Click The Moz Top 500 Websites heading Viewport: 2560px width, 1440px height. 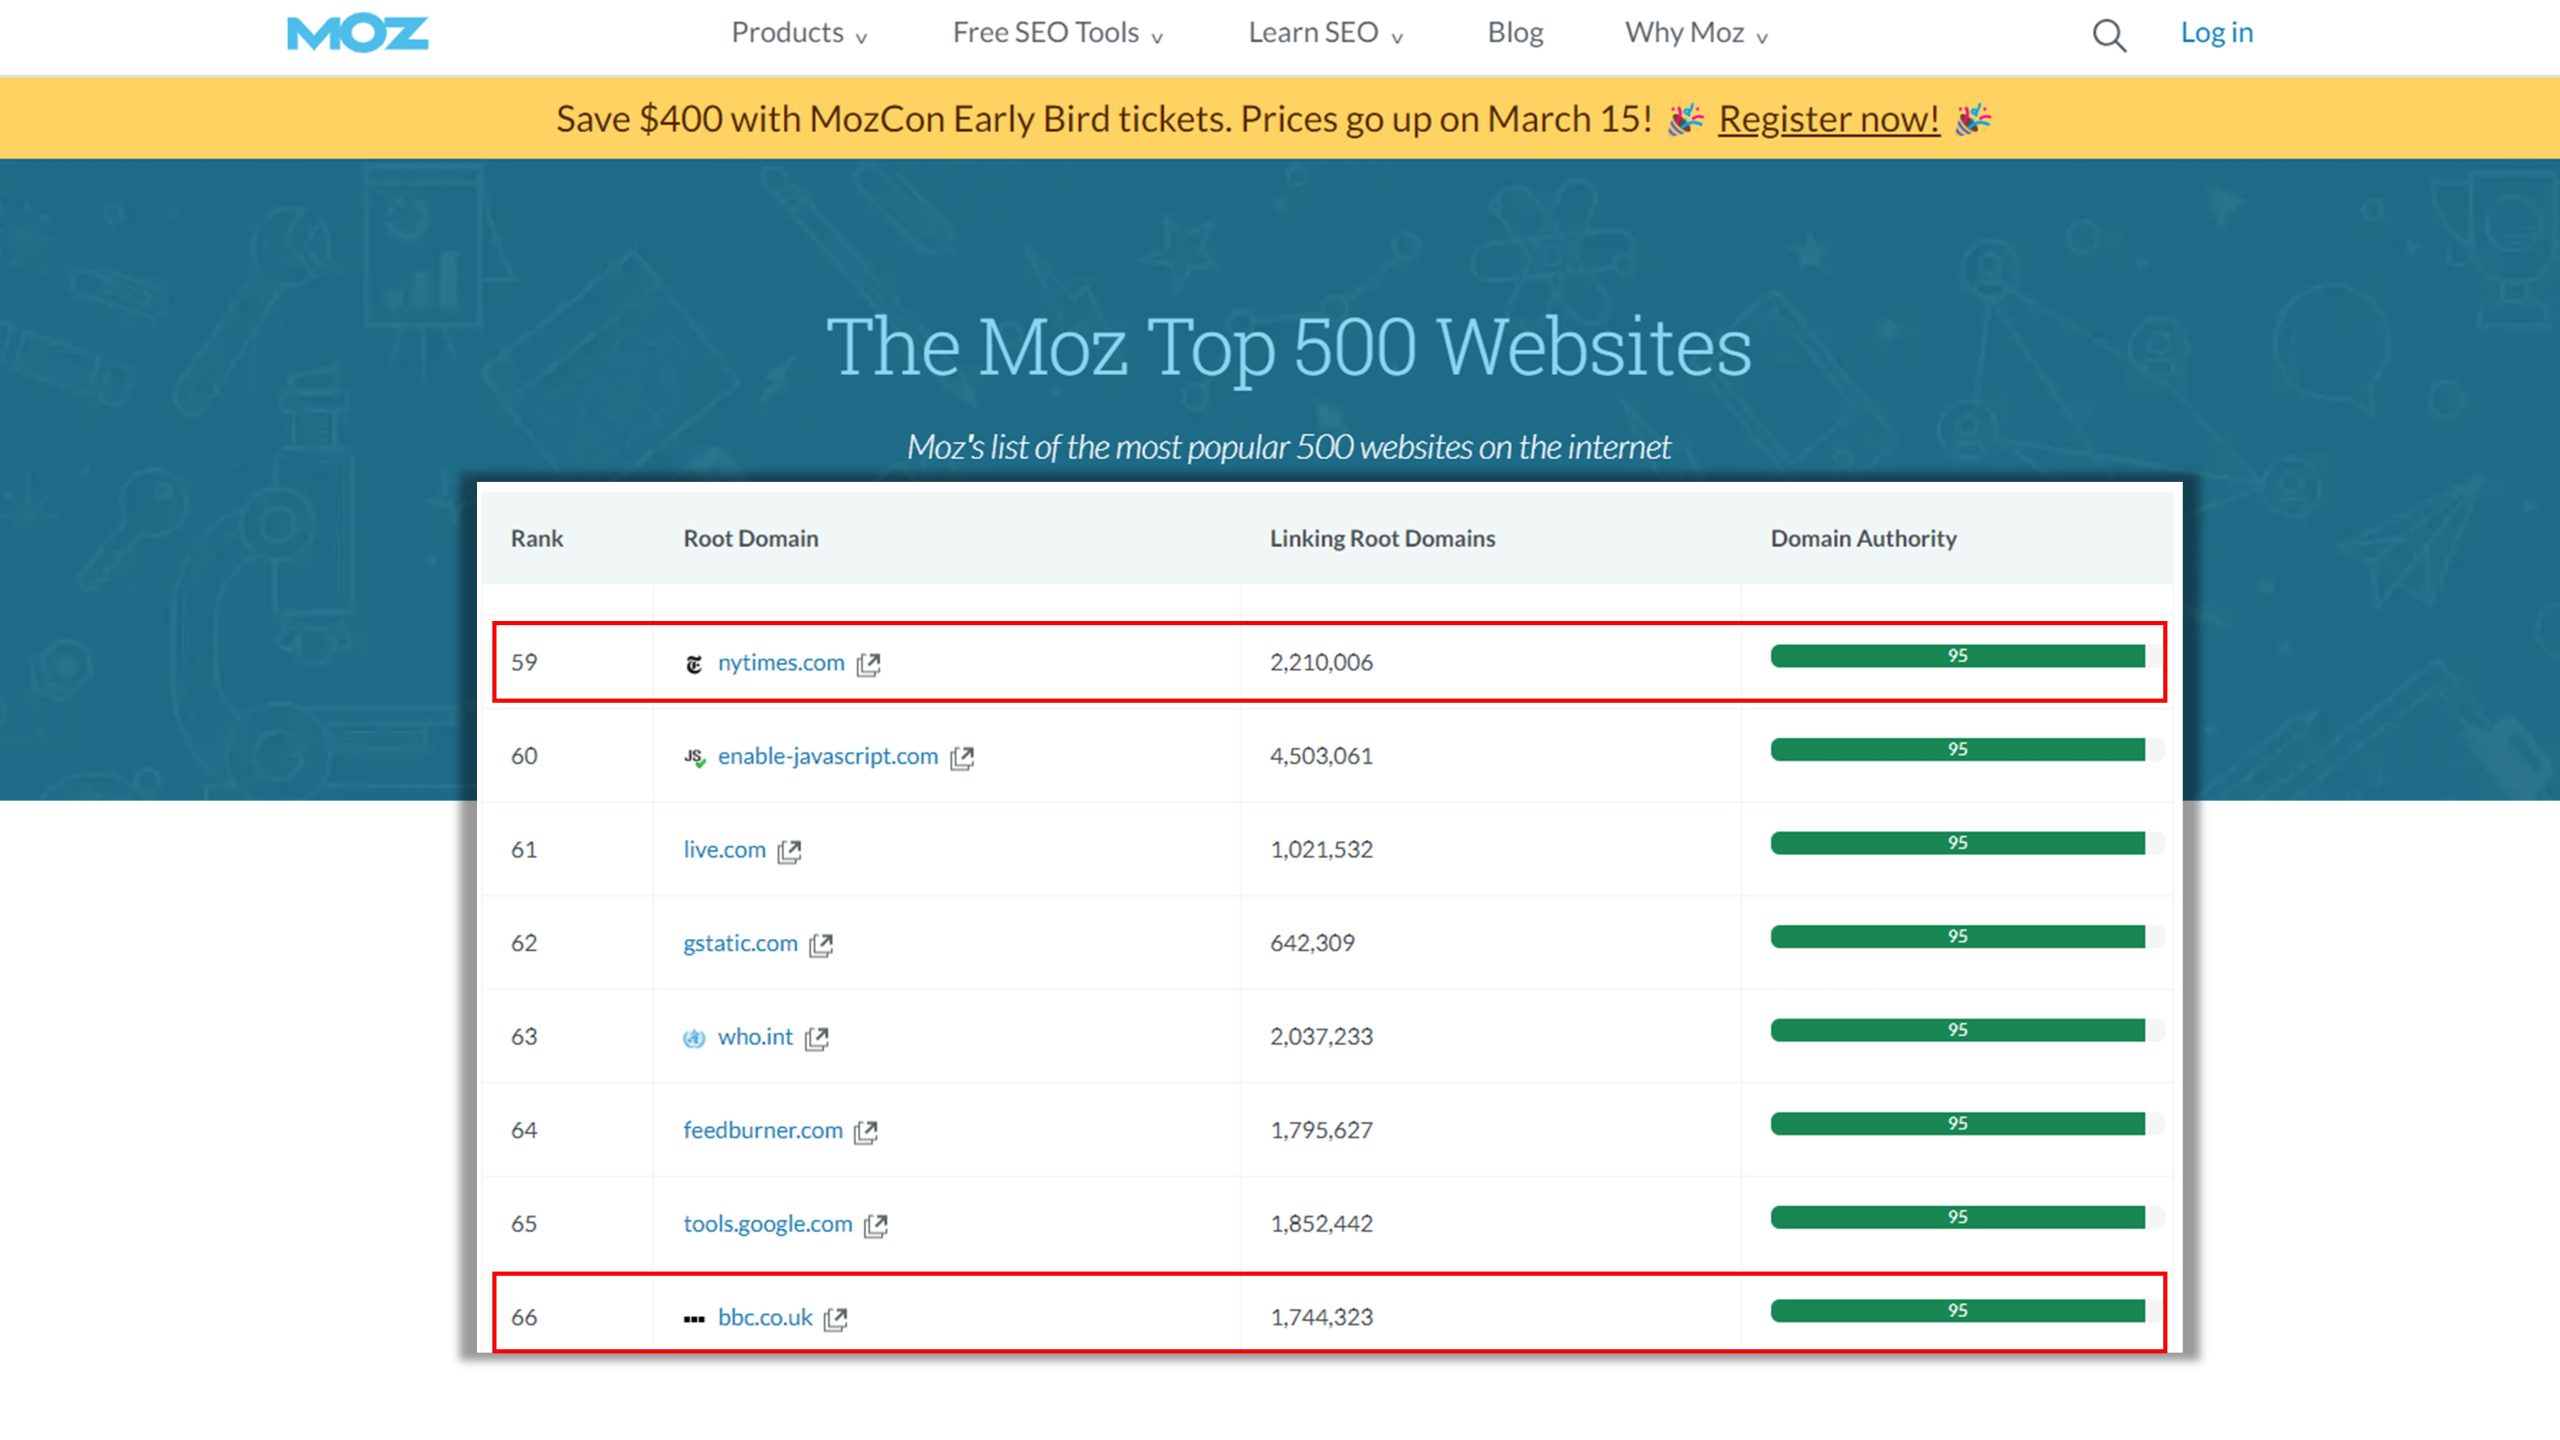point(1289,347)
